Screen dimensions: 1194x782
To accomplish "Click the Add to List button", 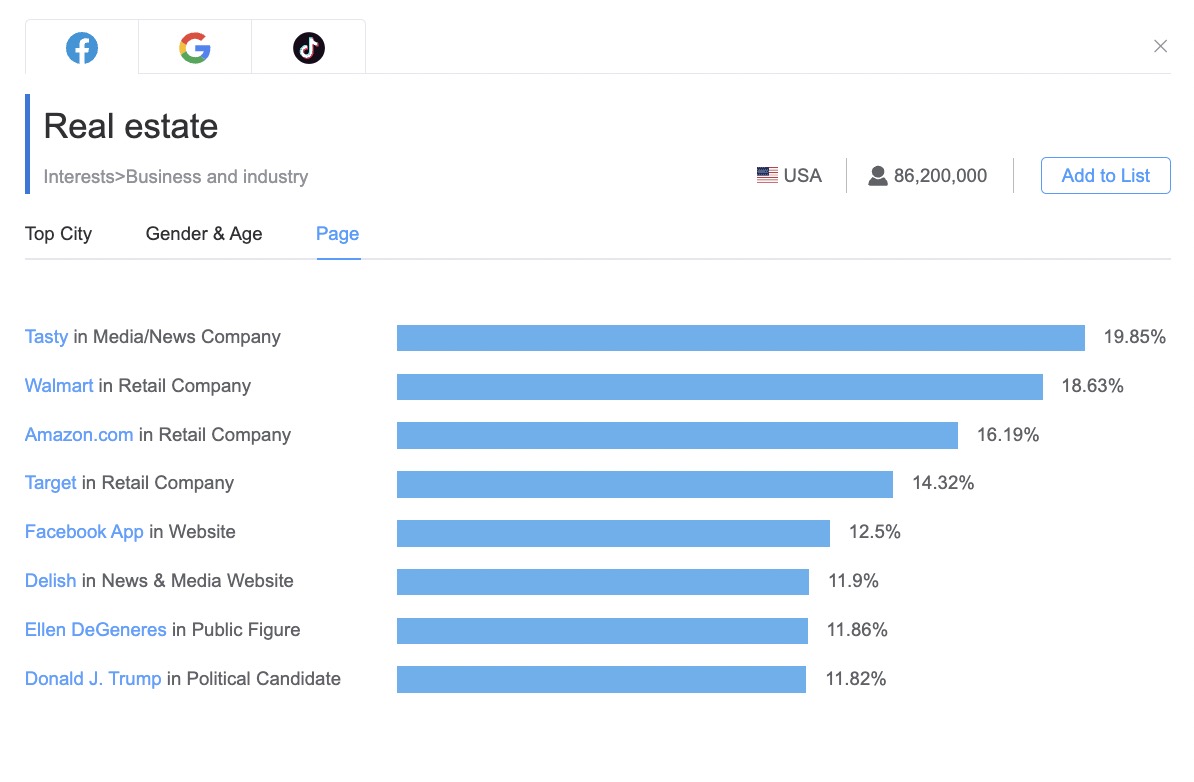I will pyautogui.click(x=1105, y=175).
